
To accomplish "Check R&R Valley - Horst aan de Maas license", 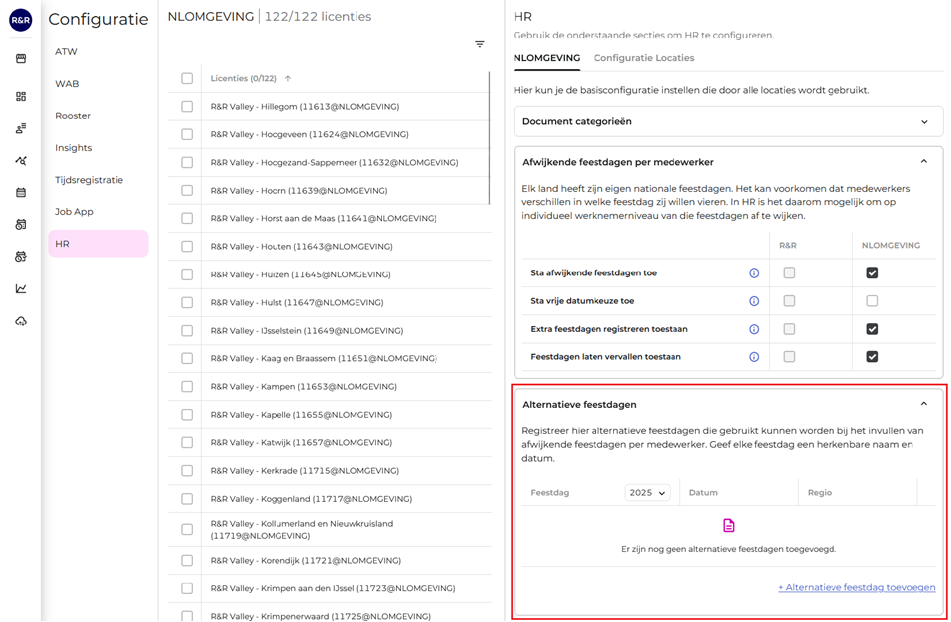I will (x=187, y=218).
